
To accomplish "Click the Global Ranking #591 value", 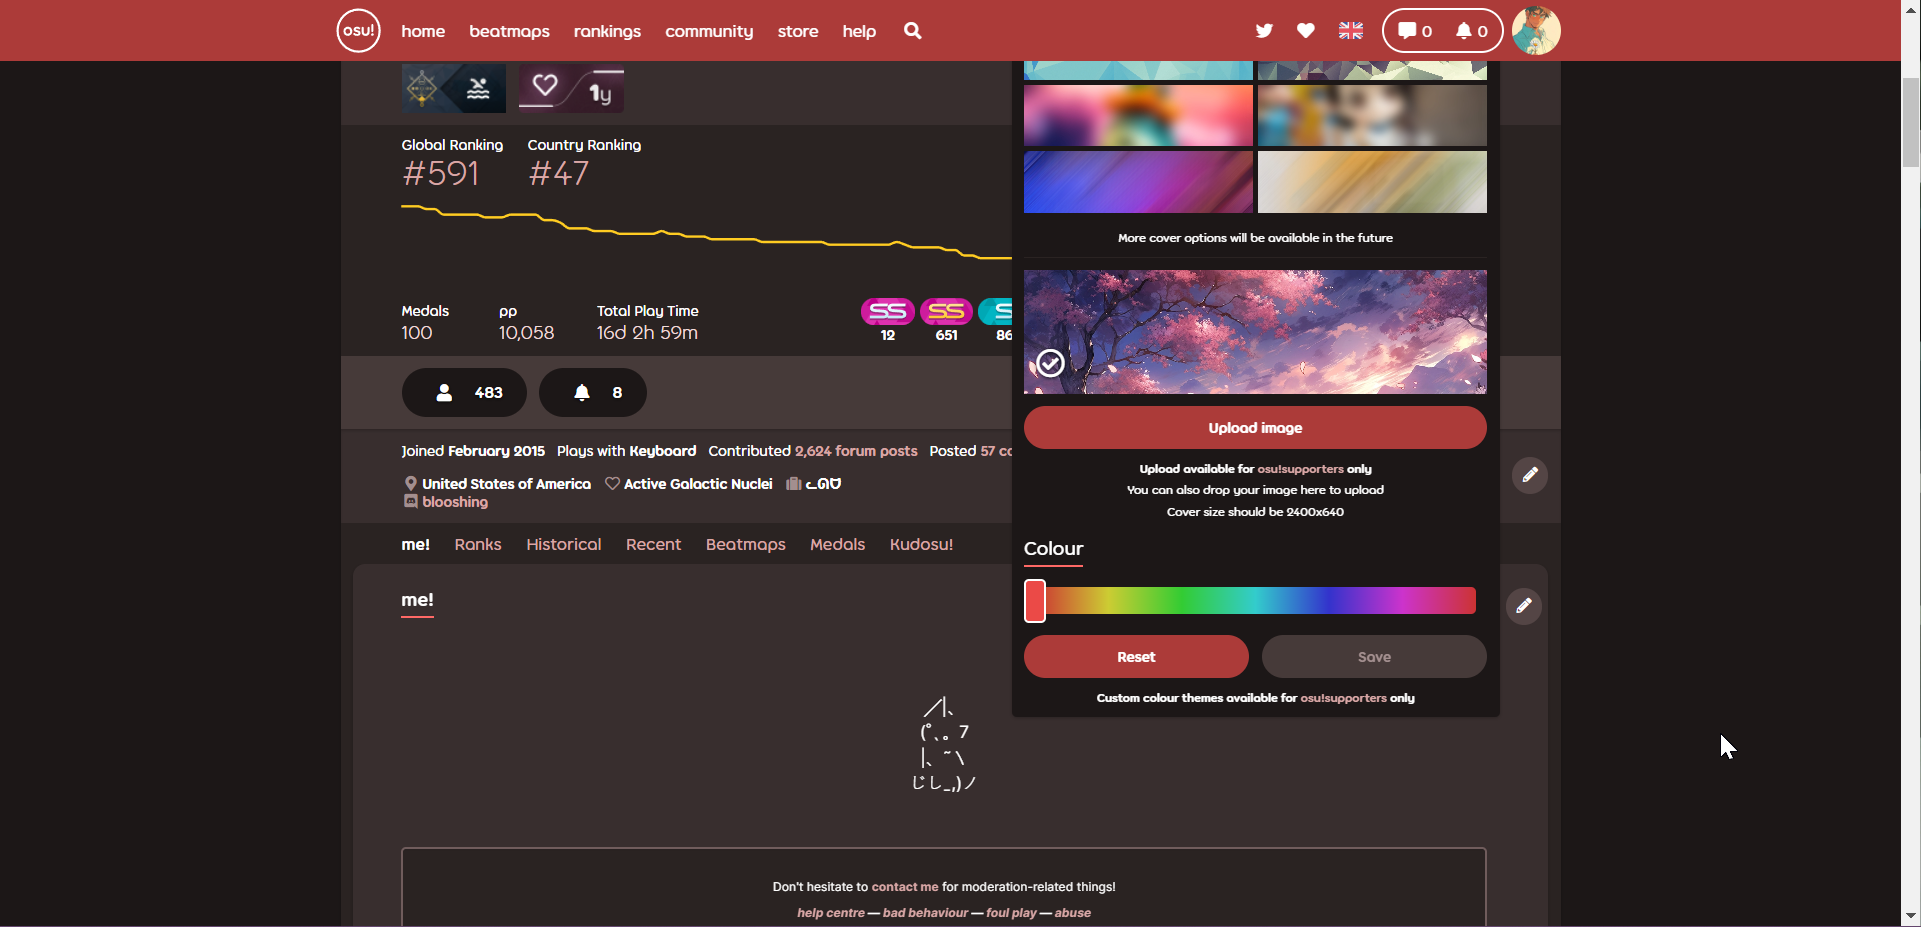I will 441,174.
